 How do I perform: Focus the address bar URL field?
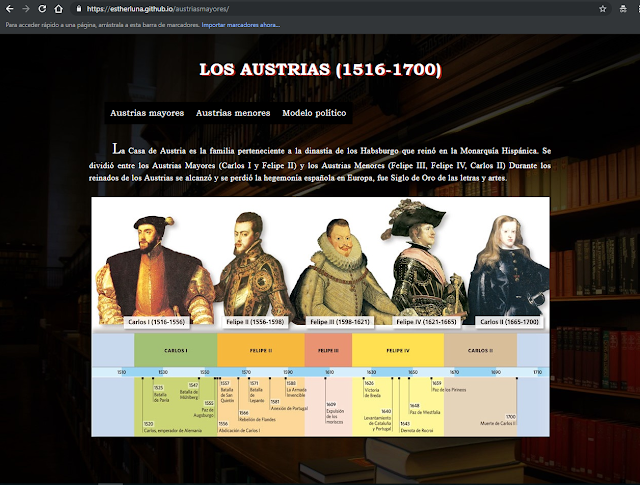[341, 9]
